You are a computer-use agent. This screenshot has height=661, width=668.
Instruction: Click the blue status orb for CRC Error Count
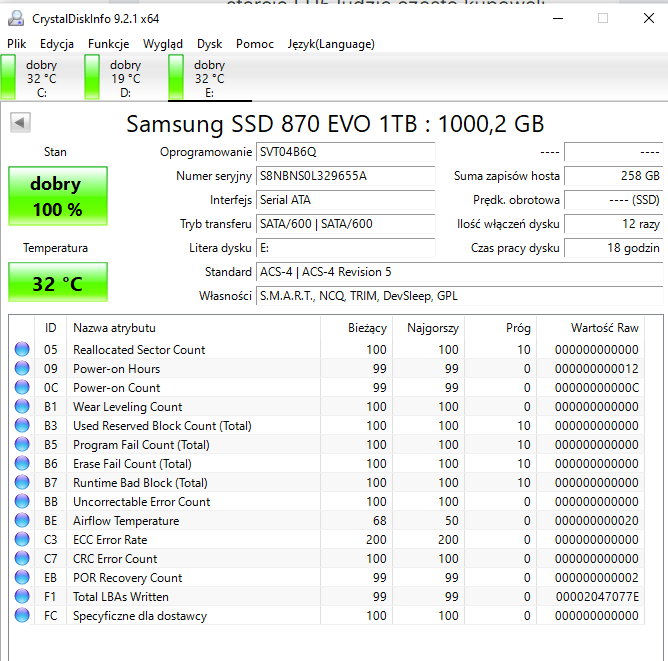22,558
